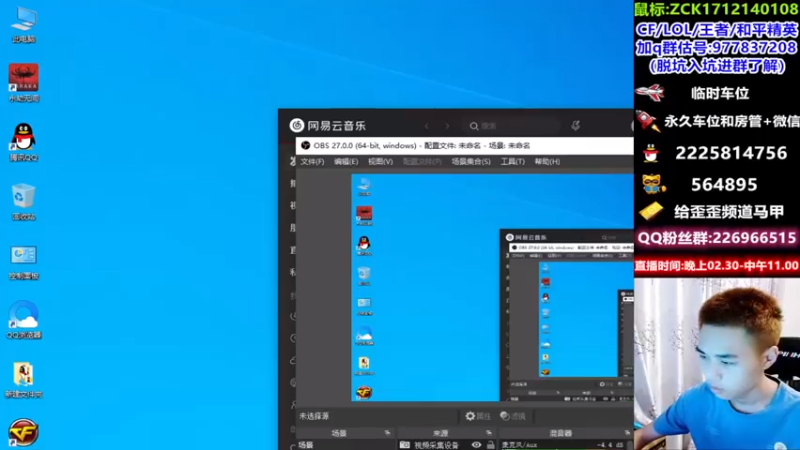Open the 工具(T) menu in OBS

click(x=512, y=162)
